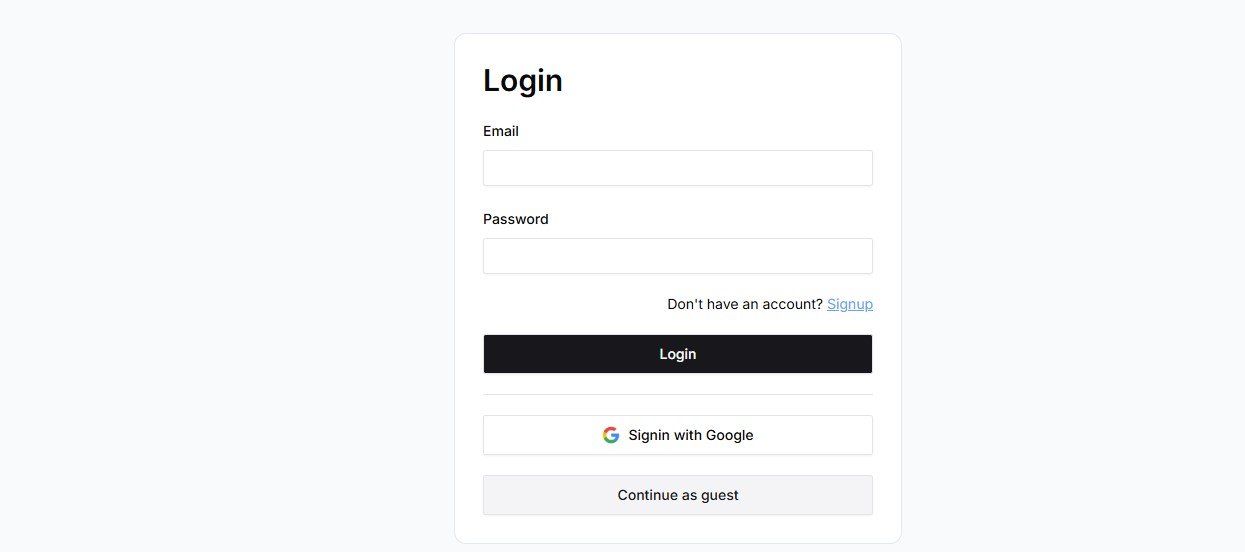Screen dimensions: 1245x552
Task: Click the "Signin with Google" button text
Action: coord(691,435)
